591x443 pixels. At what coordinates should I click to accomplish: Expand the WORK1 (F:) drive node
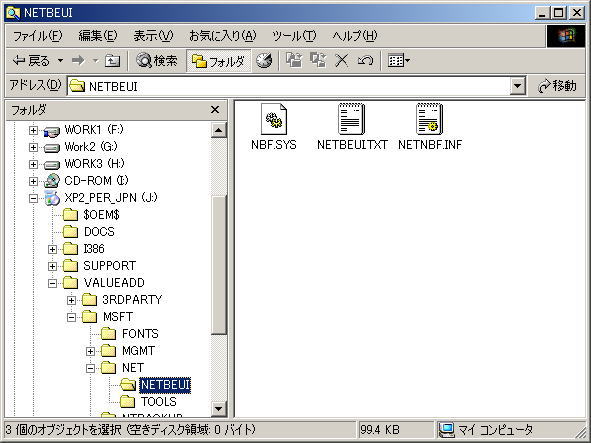click(x=33, y=130)
